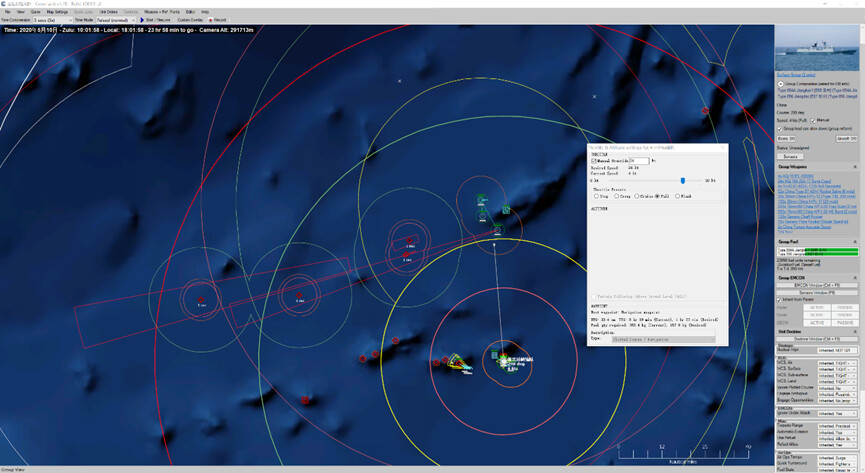Select the Full throttle preset
Screen dimensions: 865x473
(x=657, y=196)
